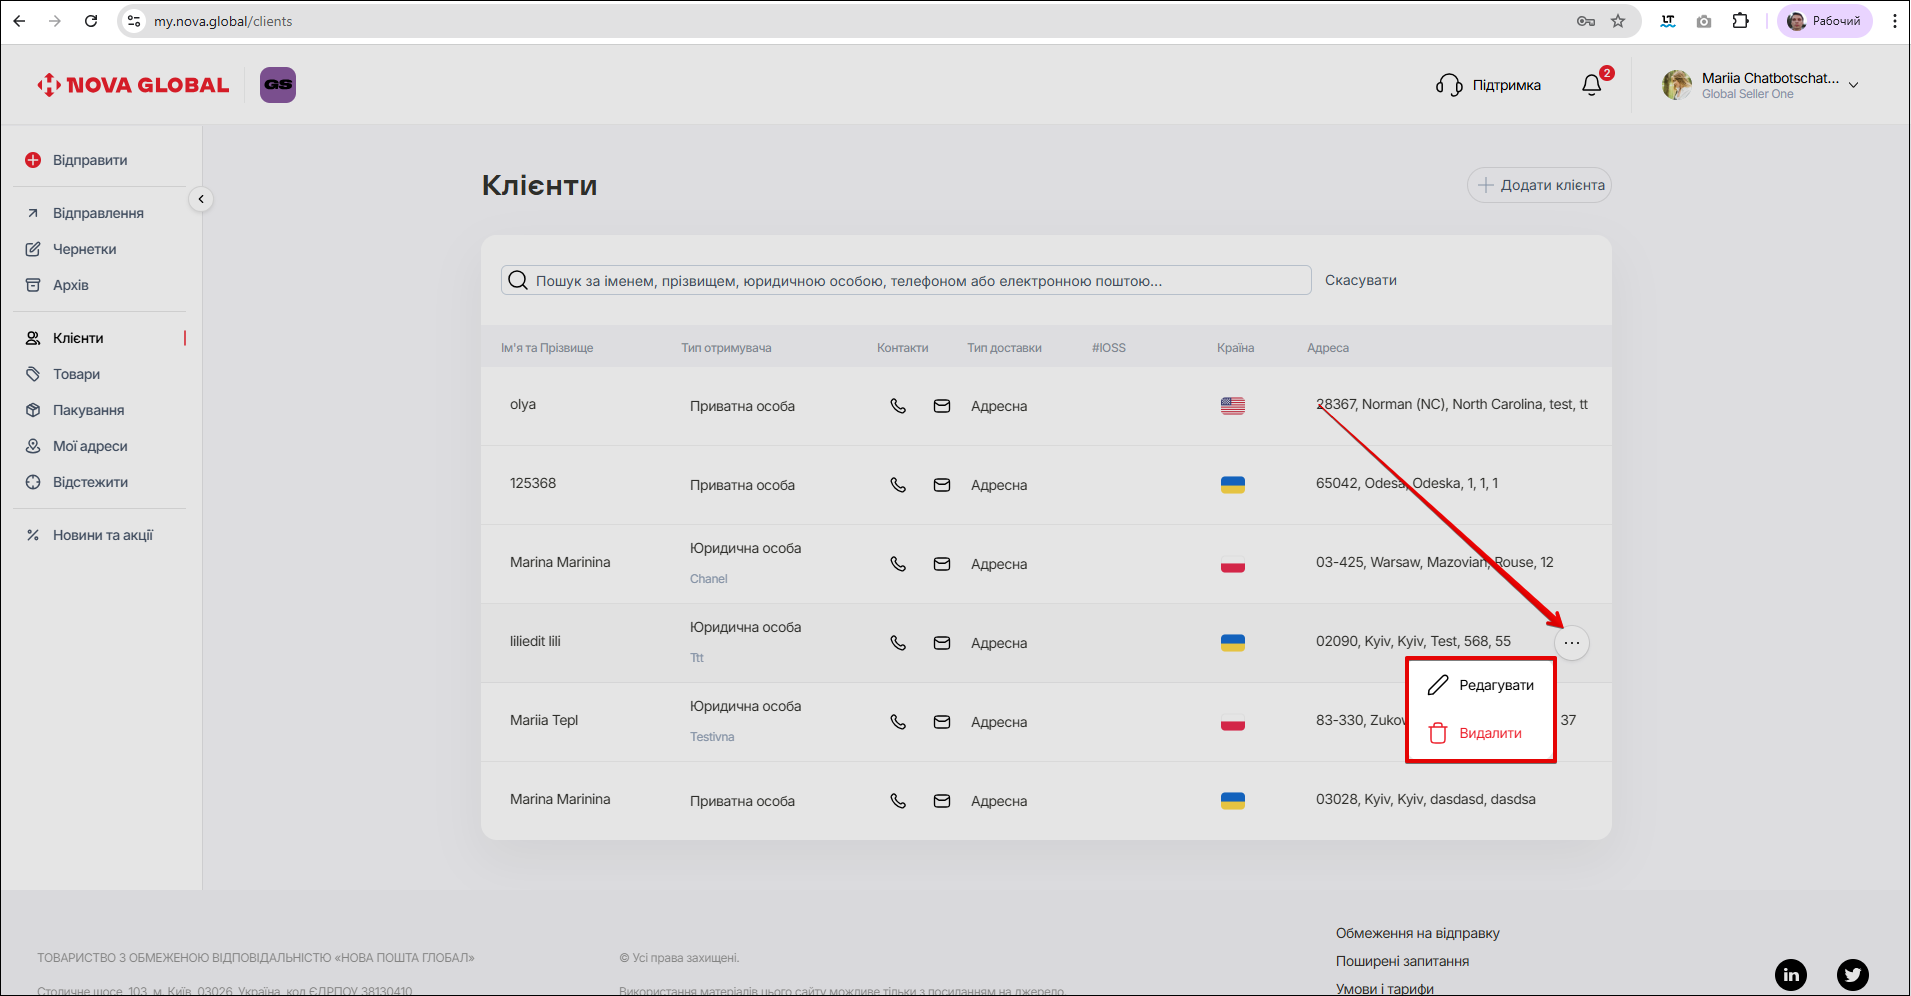Open Пакування in the sidebar

88,410
